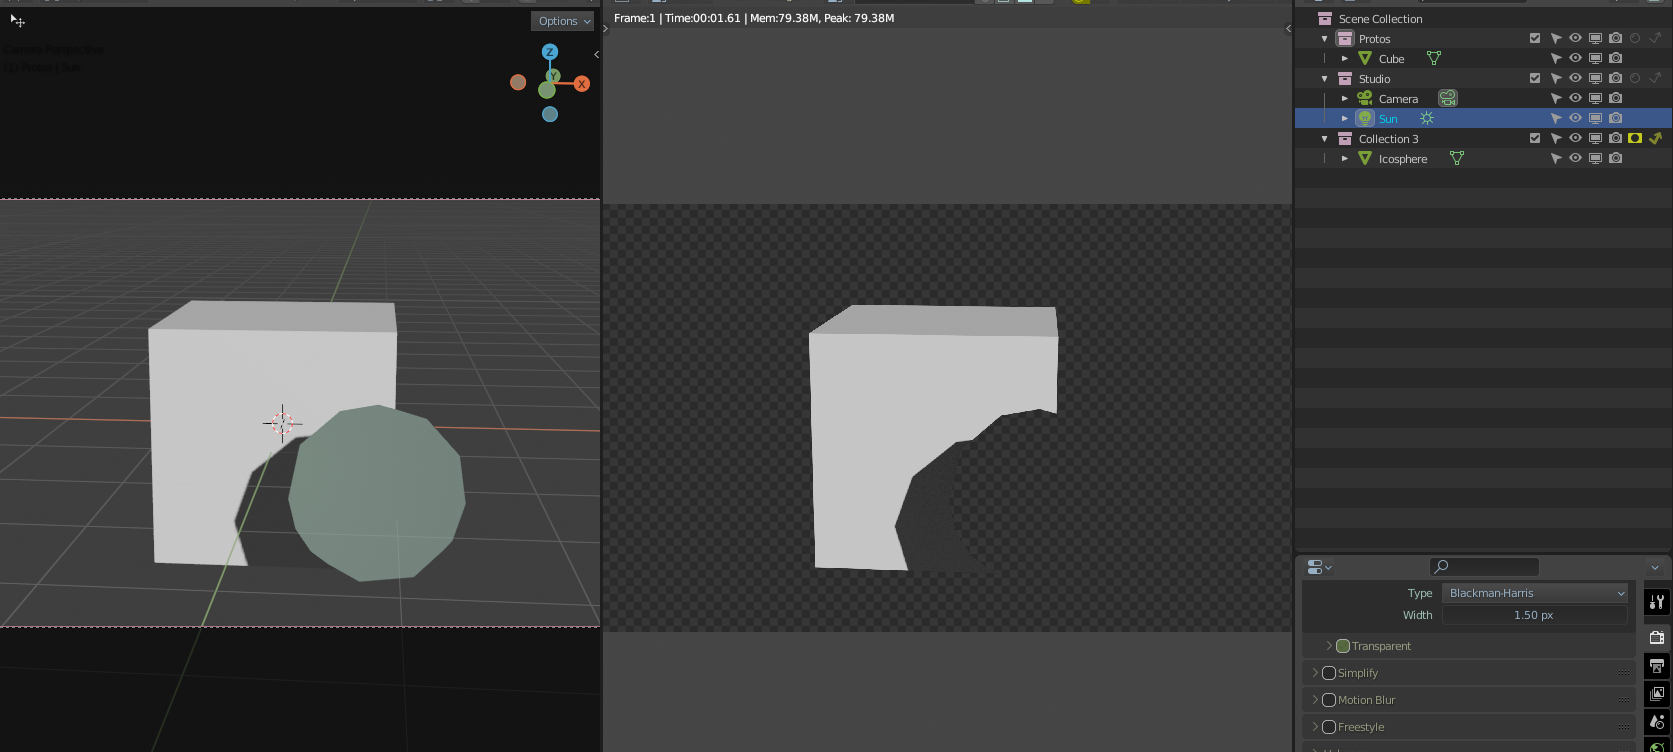The height and width of the screenshot is (752, 1673).
Task: Click the Icosphere mesh data icon
Action: [x=1456, y=158]
